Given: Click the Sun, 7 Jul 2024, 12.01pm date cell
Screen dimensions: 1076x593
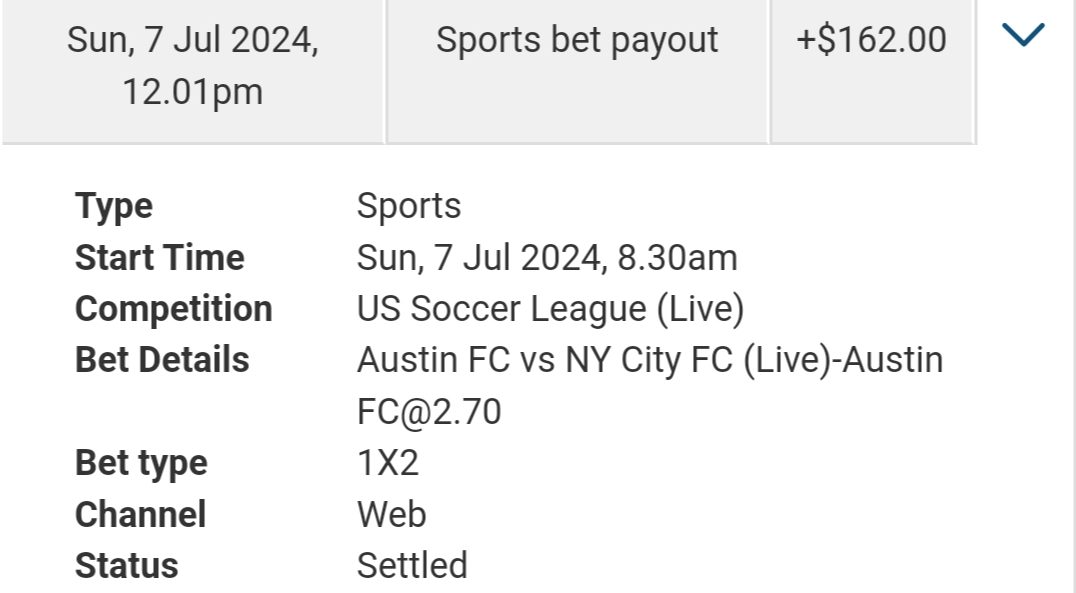Looking at the screenshot, I should pyautogui.click(x=193, y=71).
